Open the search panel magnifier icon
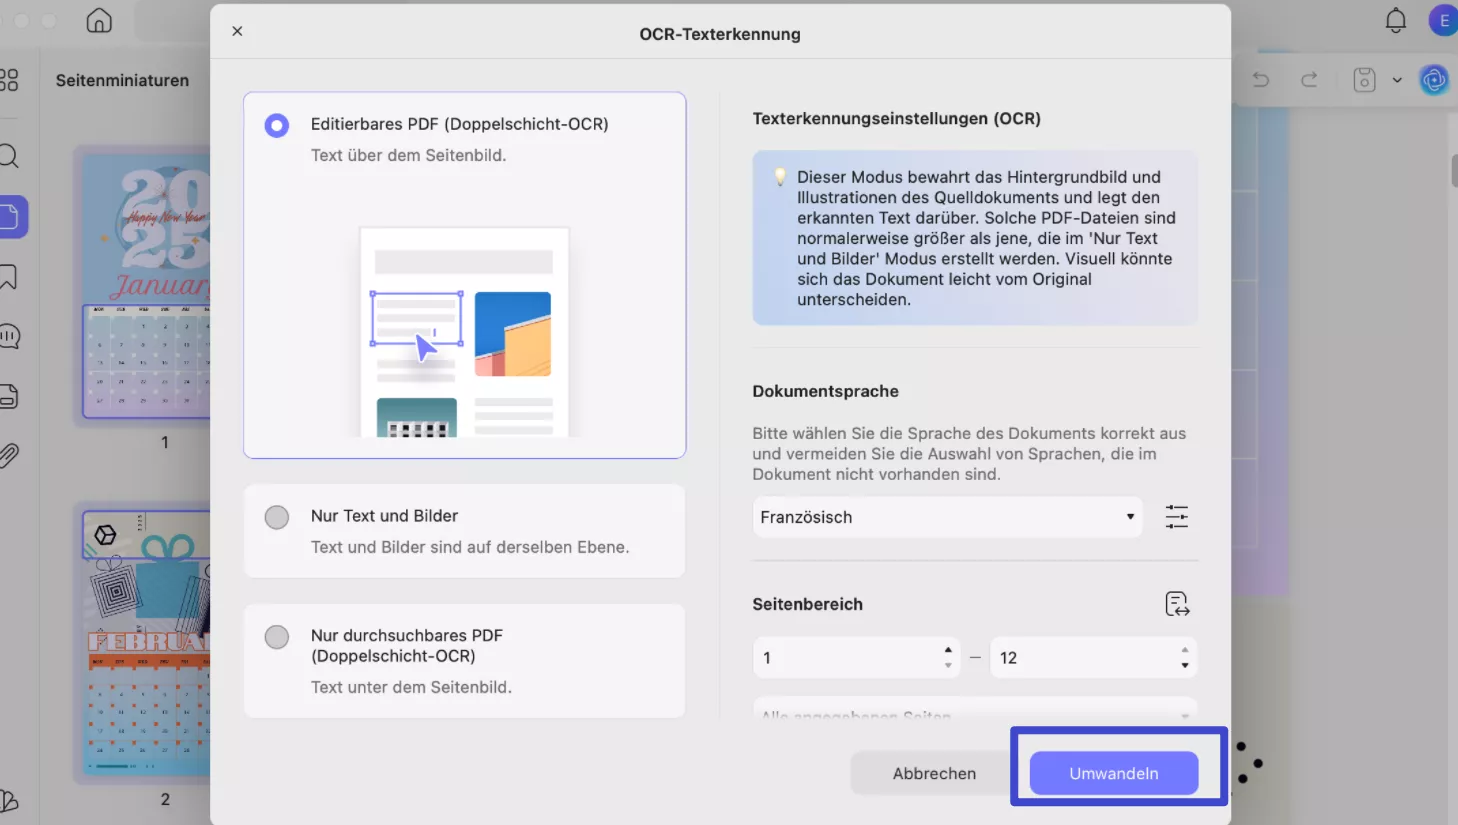The image size is (1458, 825). point(9,156)
